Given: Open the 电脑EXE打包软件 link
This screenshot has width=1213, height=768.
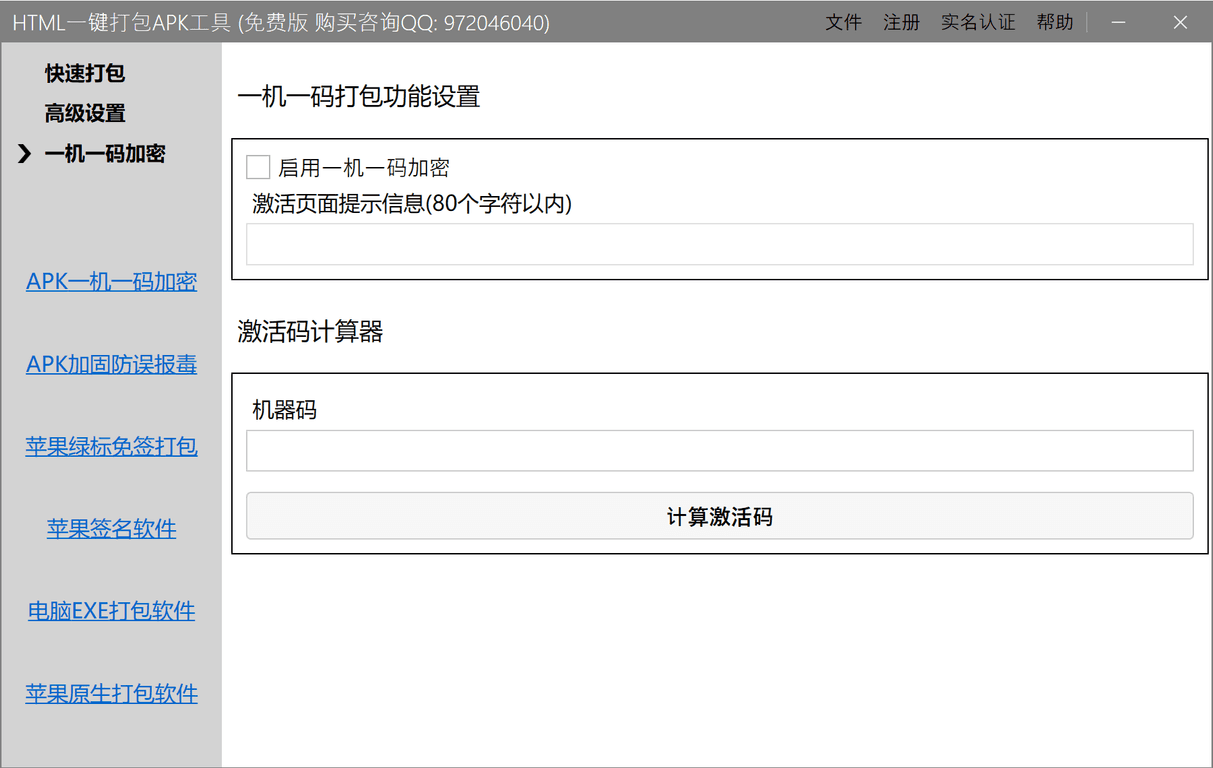Looking at the screenshot, I should tap(111, 610).
